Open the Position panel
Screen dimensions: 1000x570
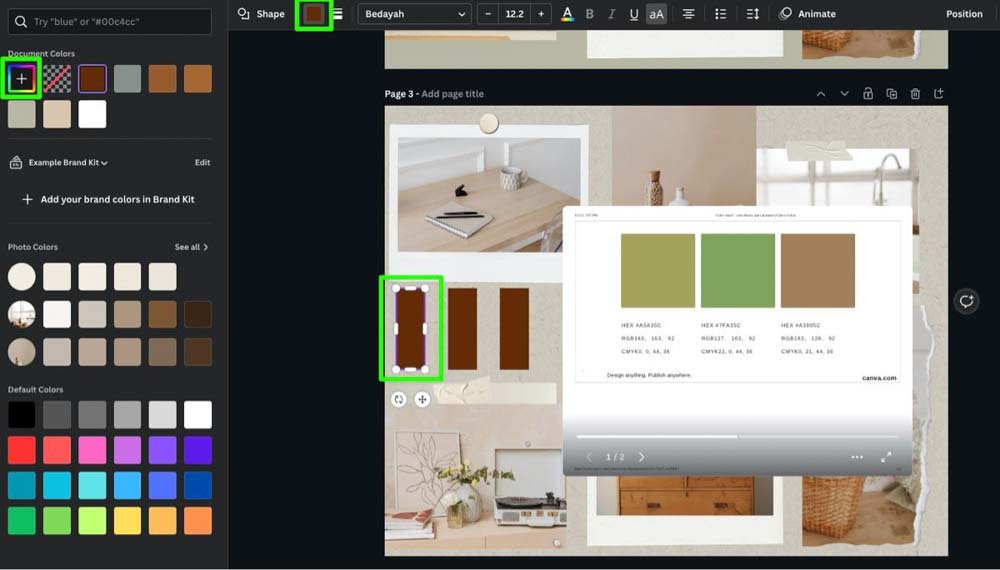[x=964, y=14]
